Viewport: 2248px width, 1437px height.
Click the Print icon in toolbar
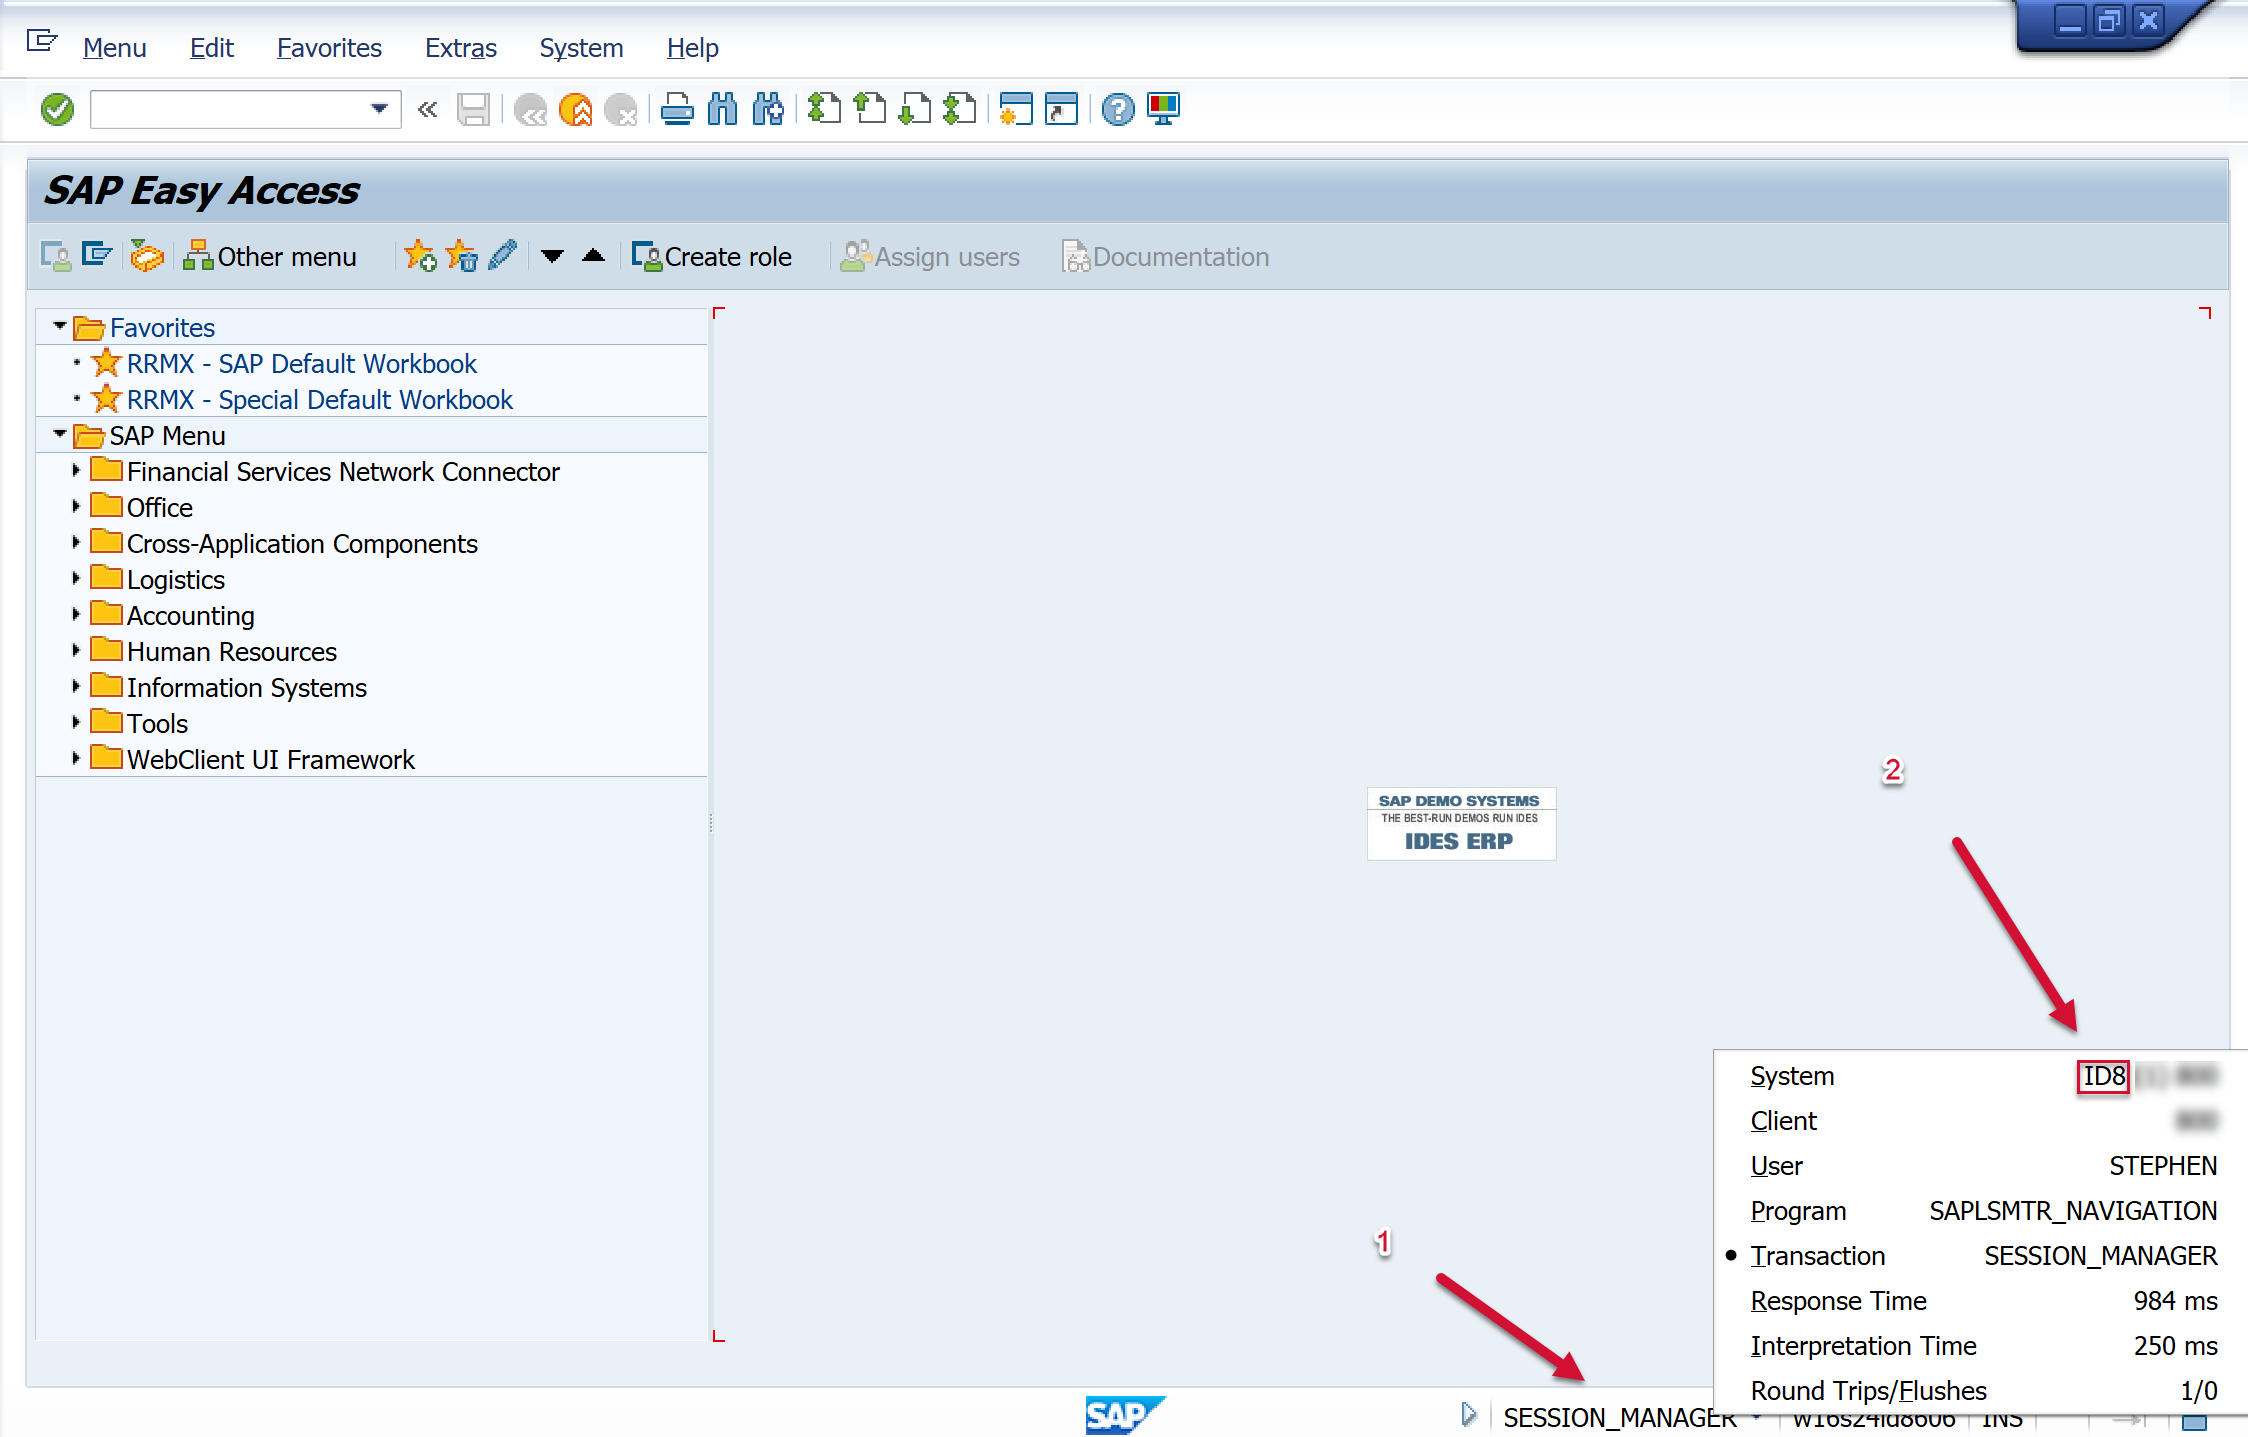[x=677, y=109]
